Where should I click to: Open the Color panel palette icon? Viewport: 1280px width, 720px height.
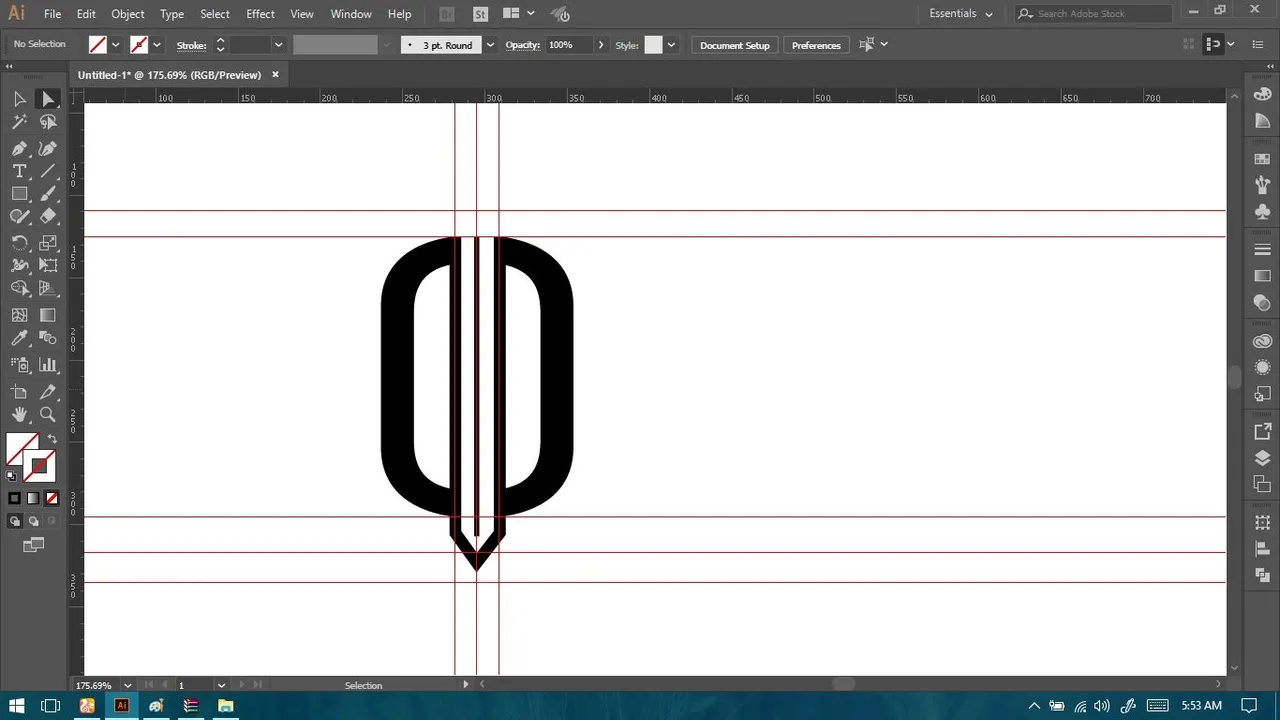coord(1262,94)
